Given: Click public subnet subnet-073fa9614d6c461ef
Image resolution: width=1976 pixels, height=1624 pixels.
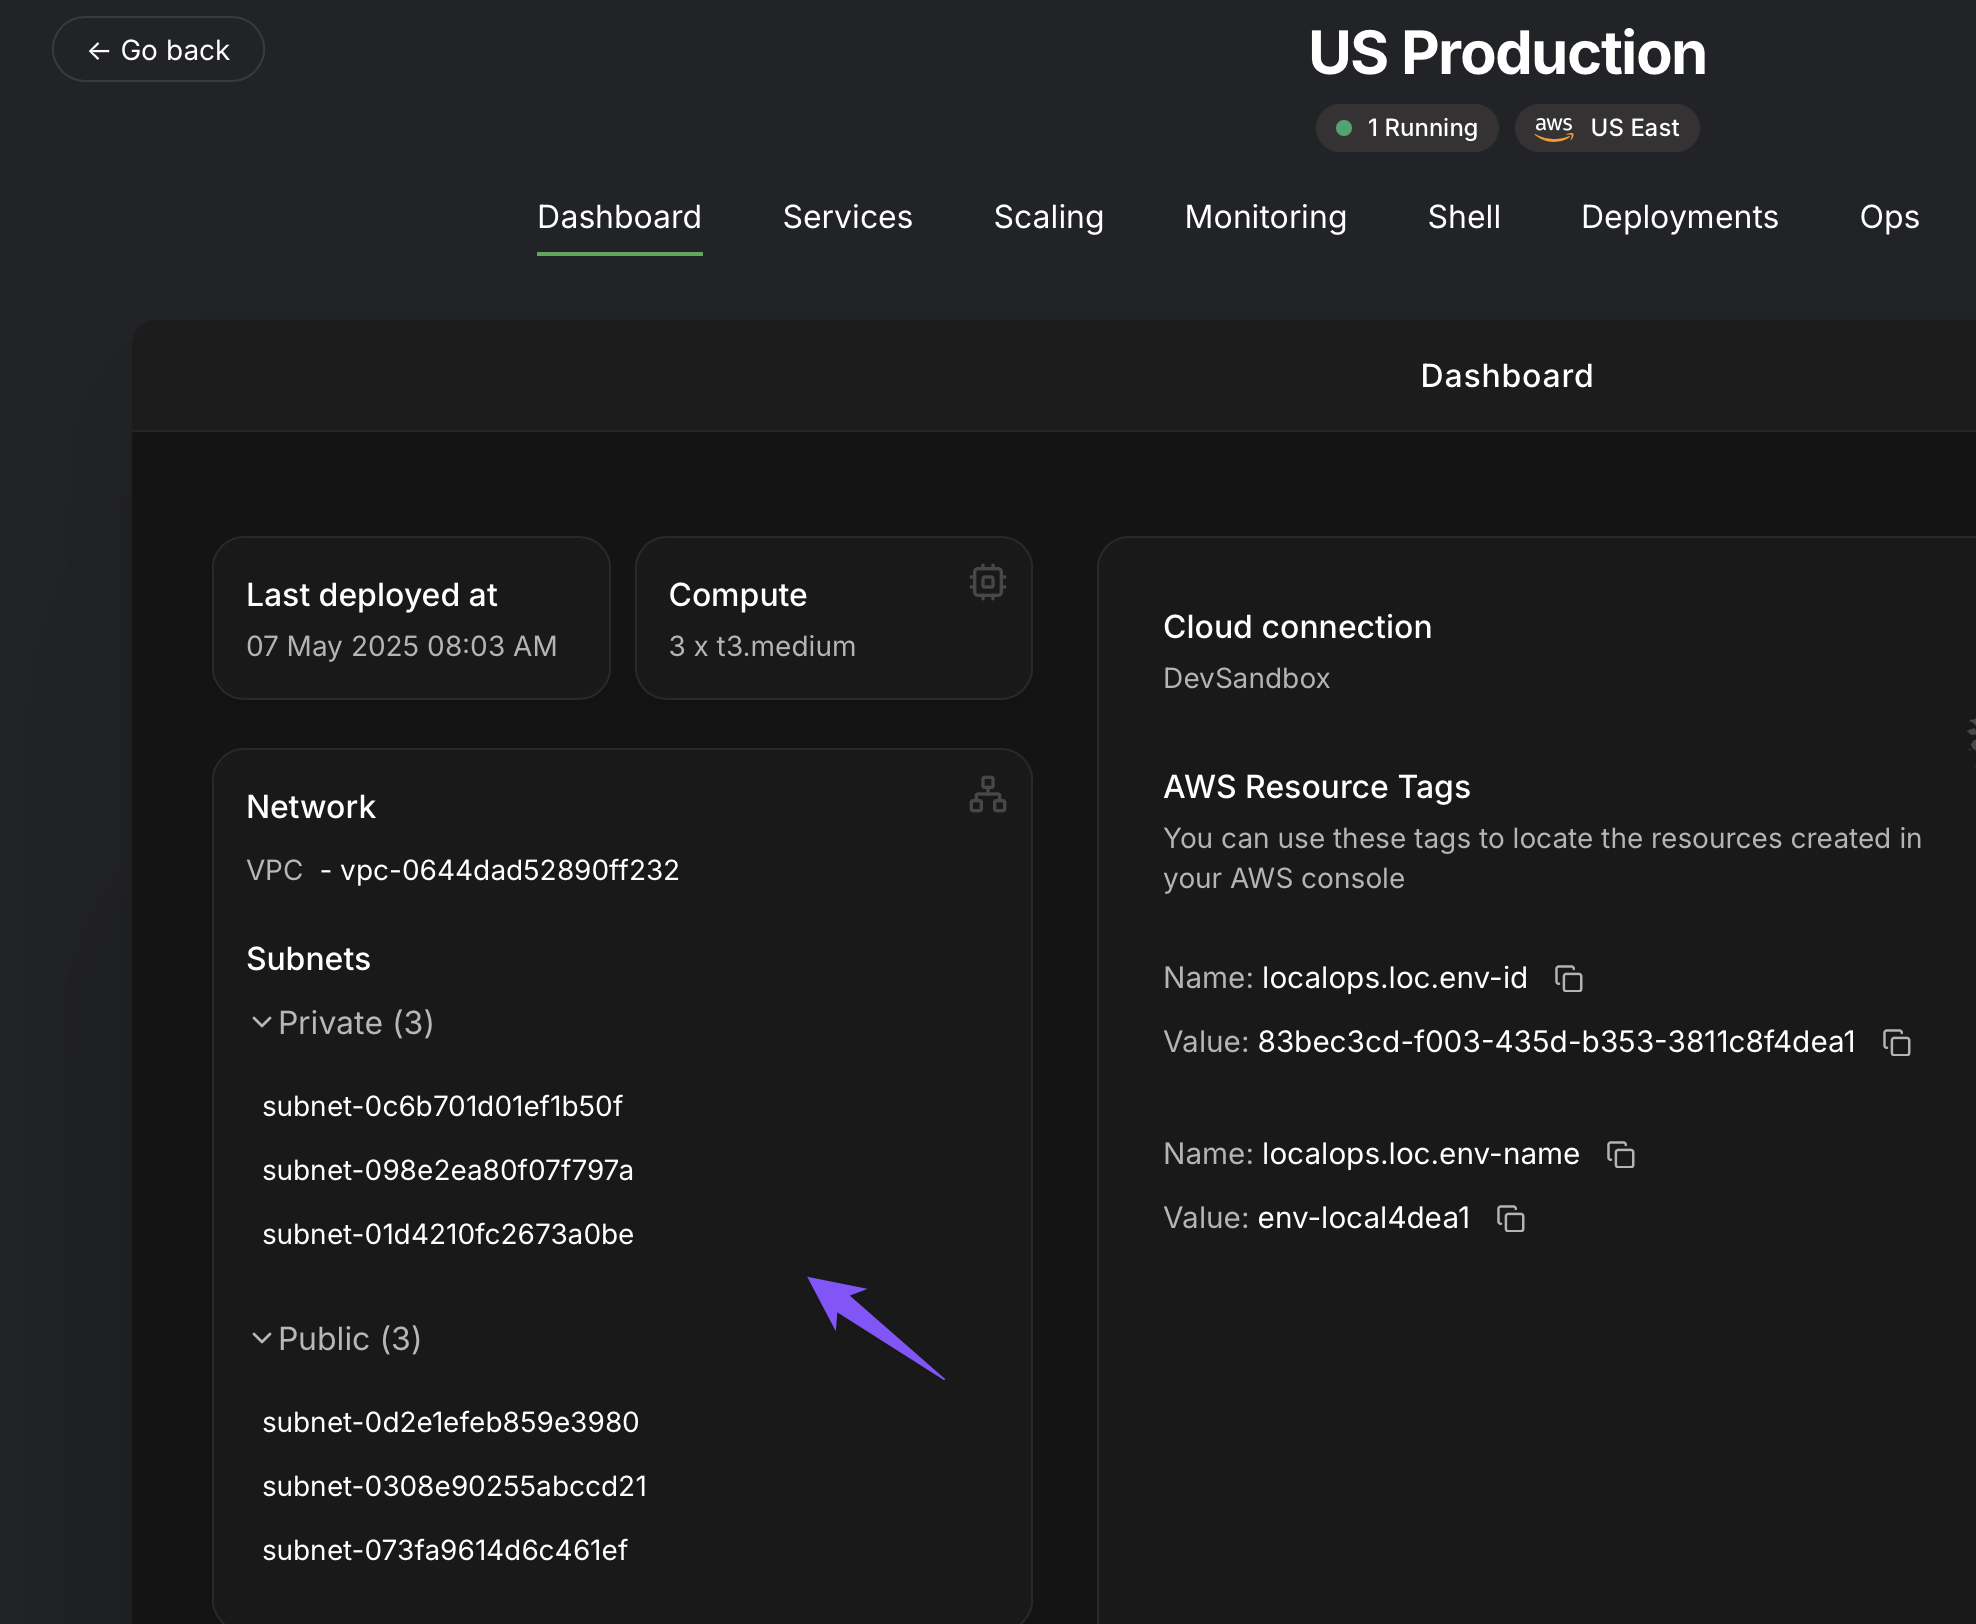Looking at the screenshot, I should click(x=445, y=1550).
